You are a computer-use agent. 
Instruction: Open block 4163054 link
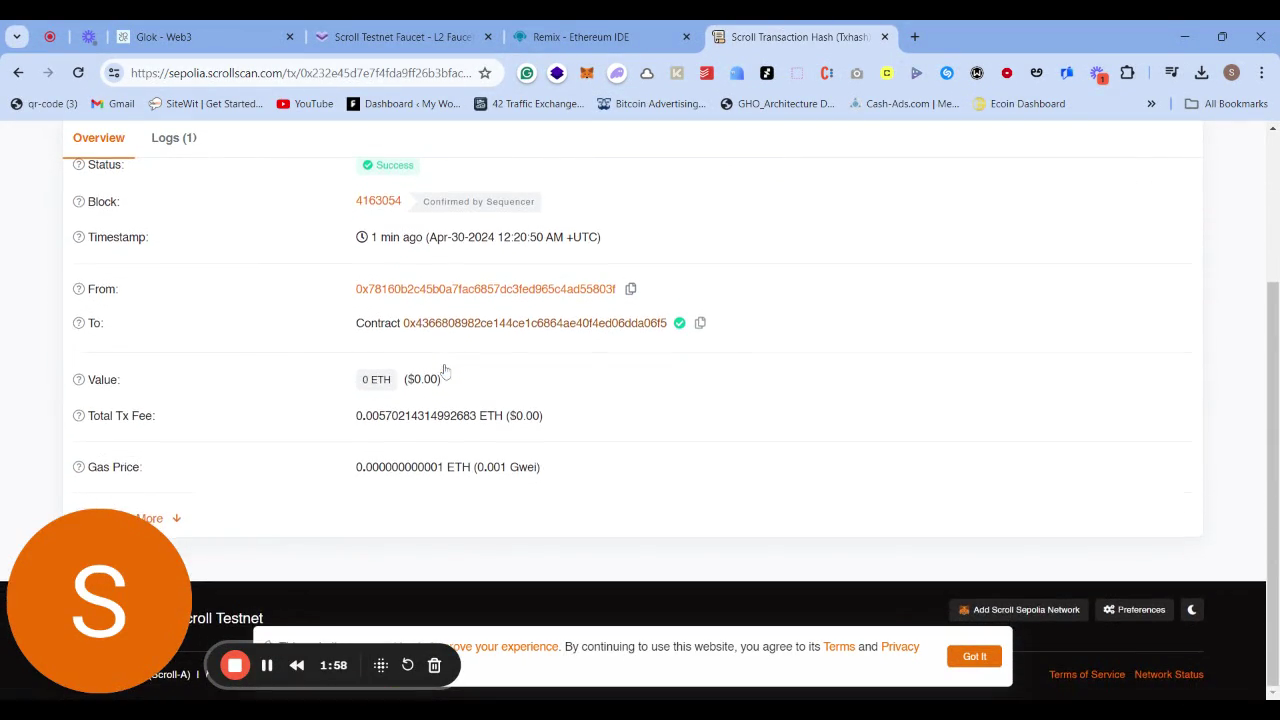pyautogui.click(x=378, y=201)
